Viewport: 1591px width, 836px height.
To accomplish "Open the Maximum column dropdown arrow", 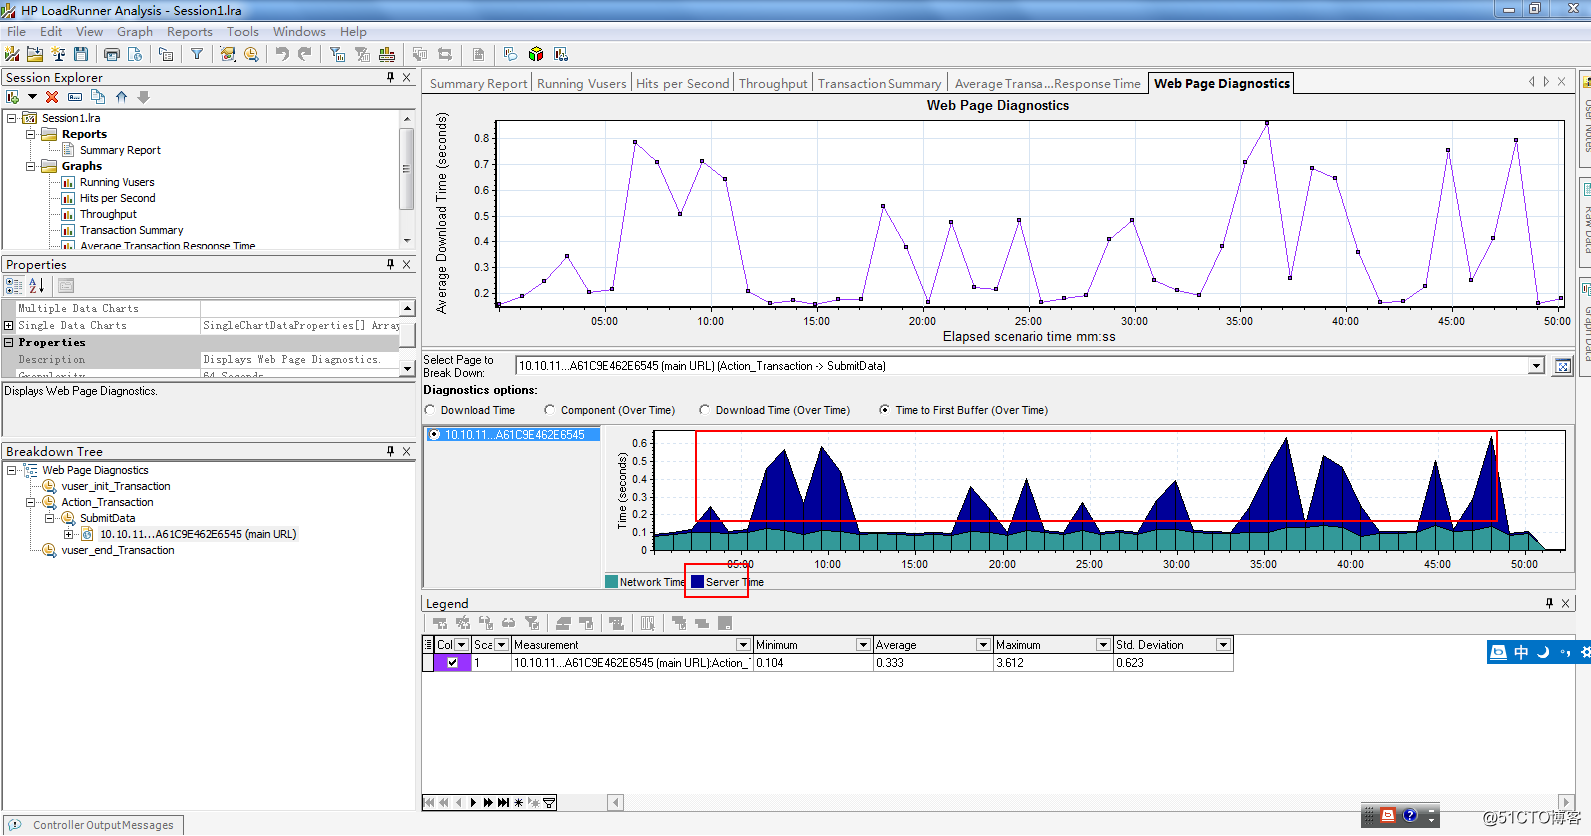I will (x=1103, y=645).
